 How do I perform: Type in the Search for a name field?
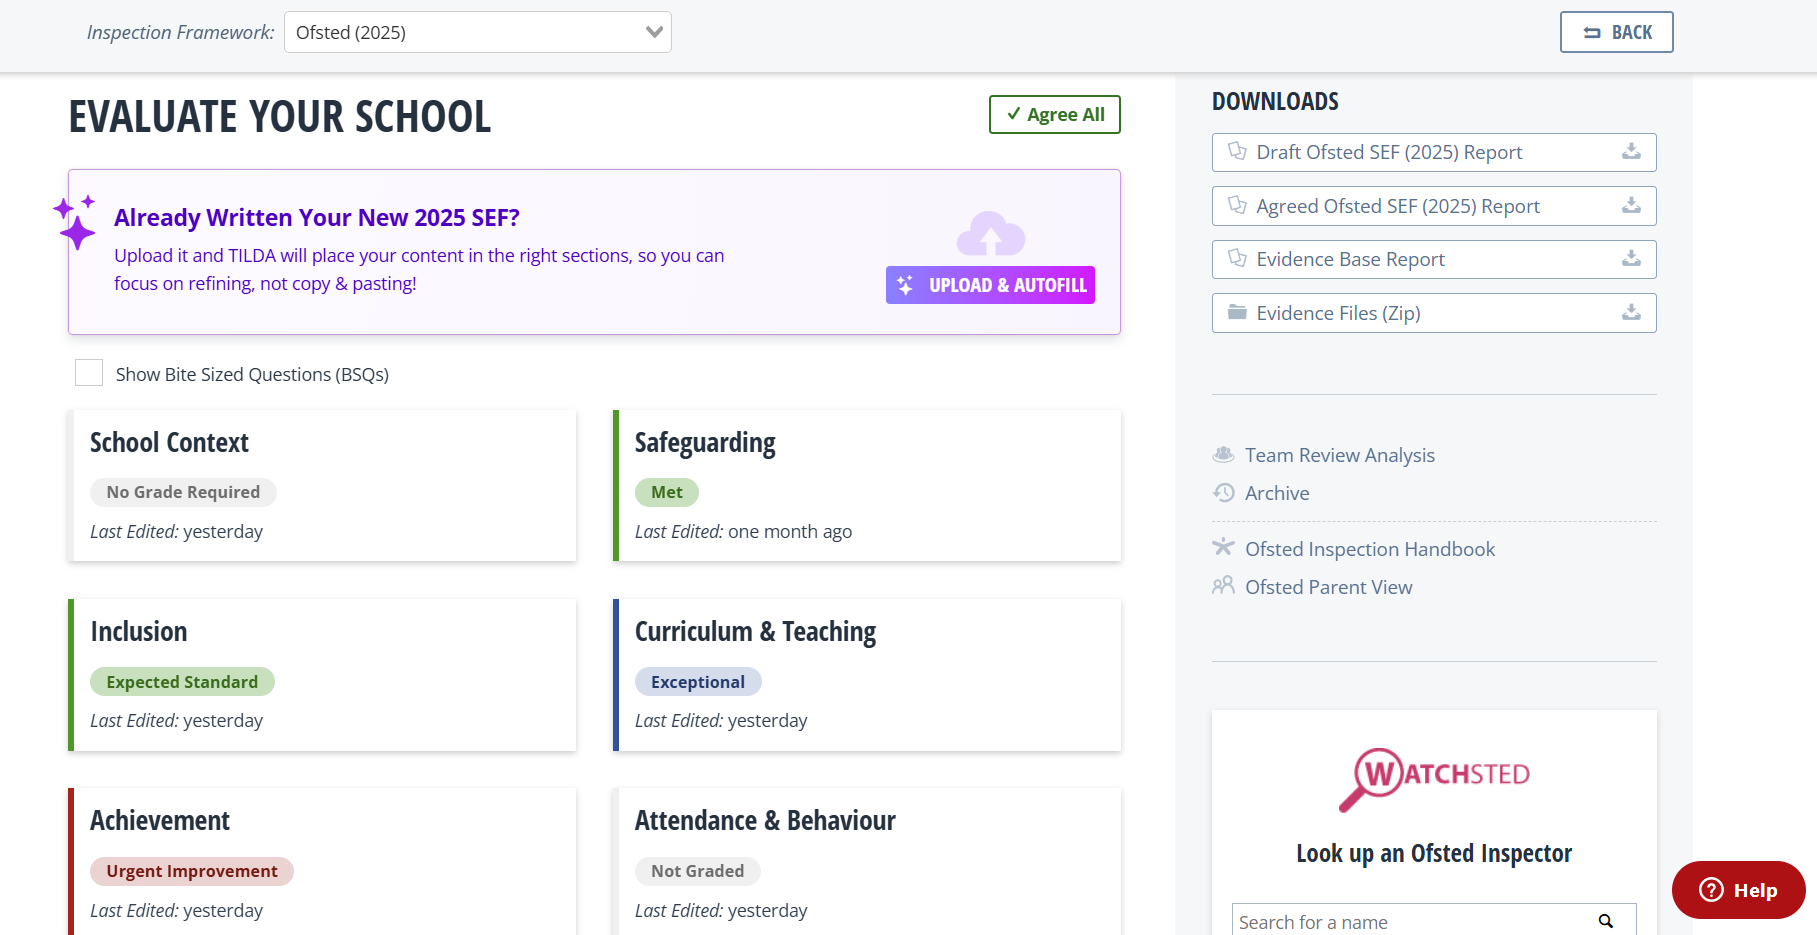pos(1410,921)
